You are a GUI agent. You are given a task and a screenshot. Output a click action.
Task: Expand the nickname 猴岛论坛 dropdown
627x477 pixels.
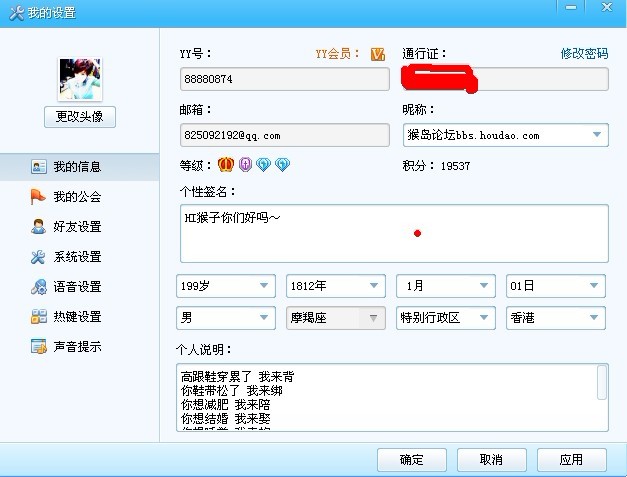click(x=597, y=135)
